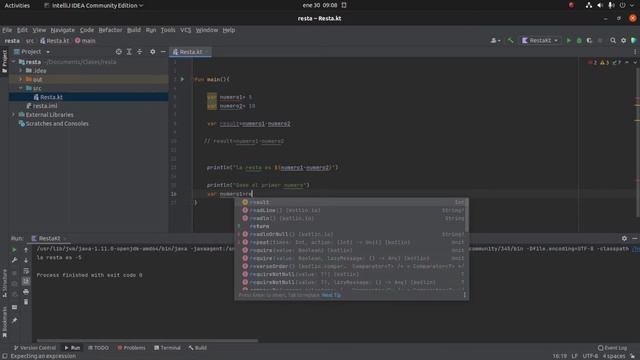Expand the .idea folder
The width and height of the screenshot is (640, 360).
pos(20,71)
